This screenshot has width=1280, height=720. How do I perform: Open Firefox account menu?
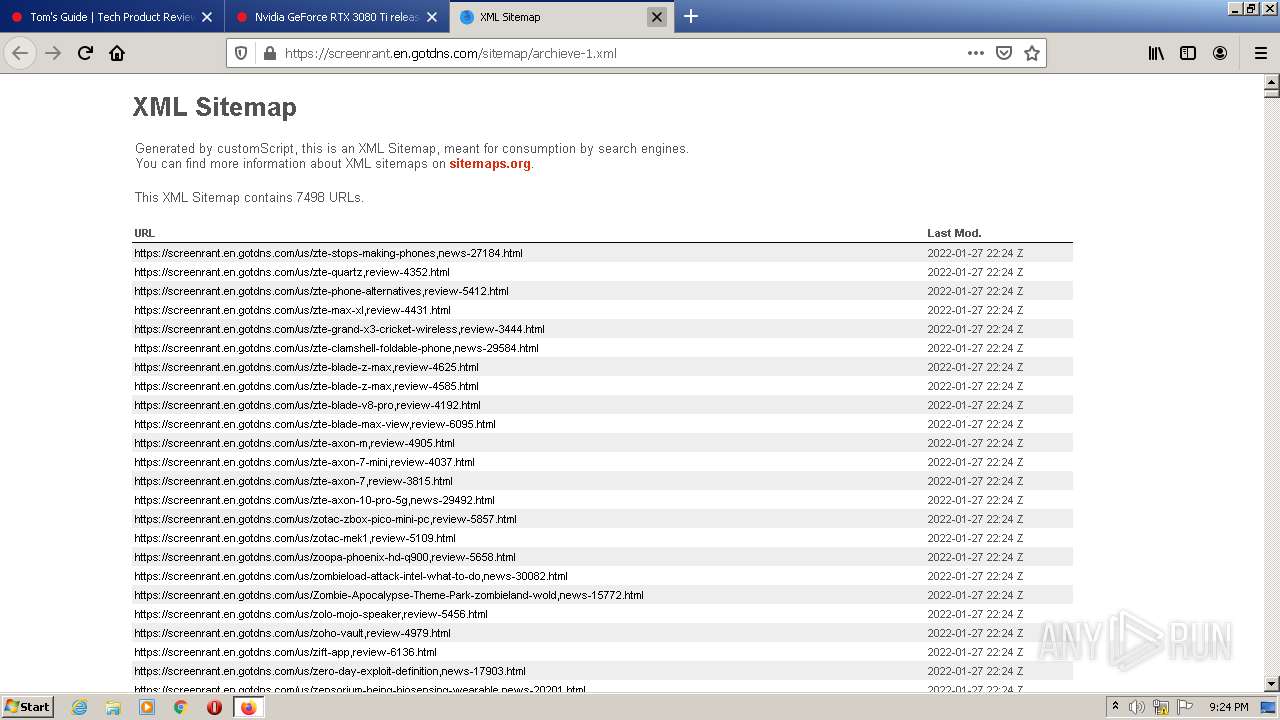point(1220,53)
